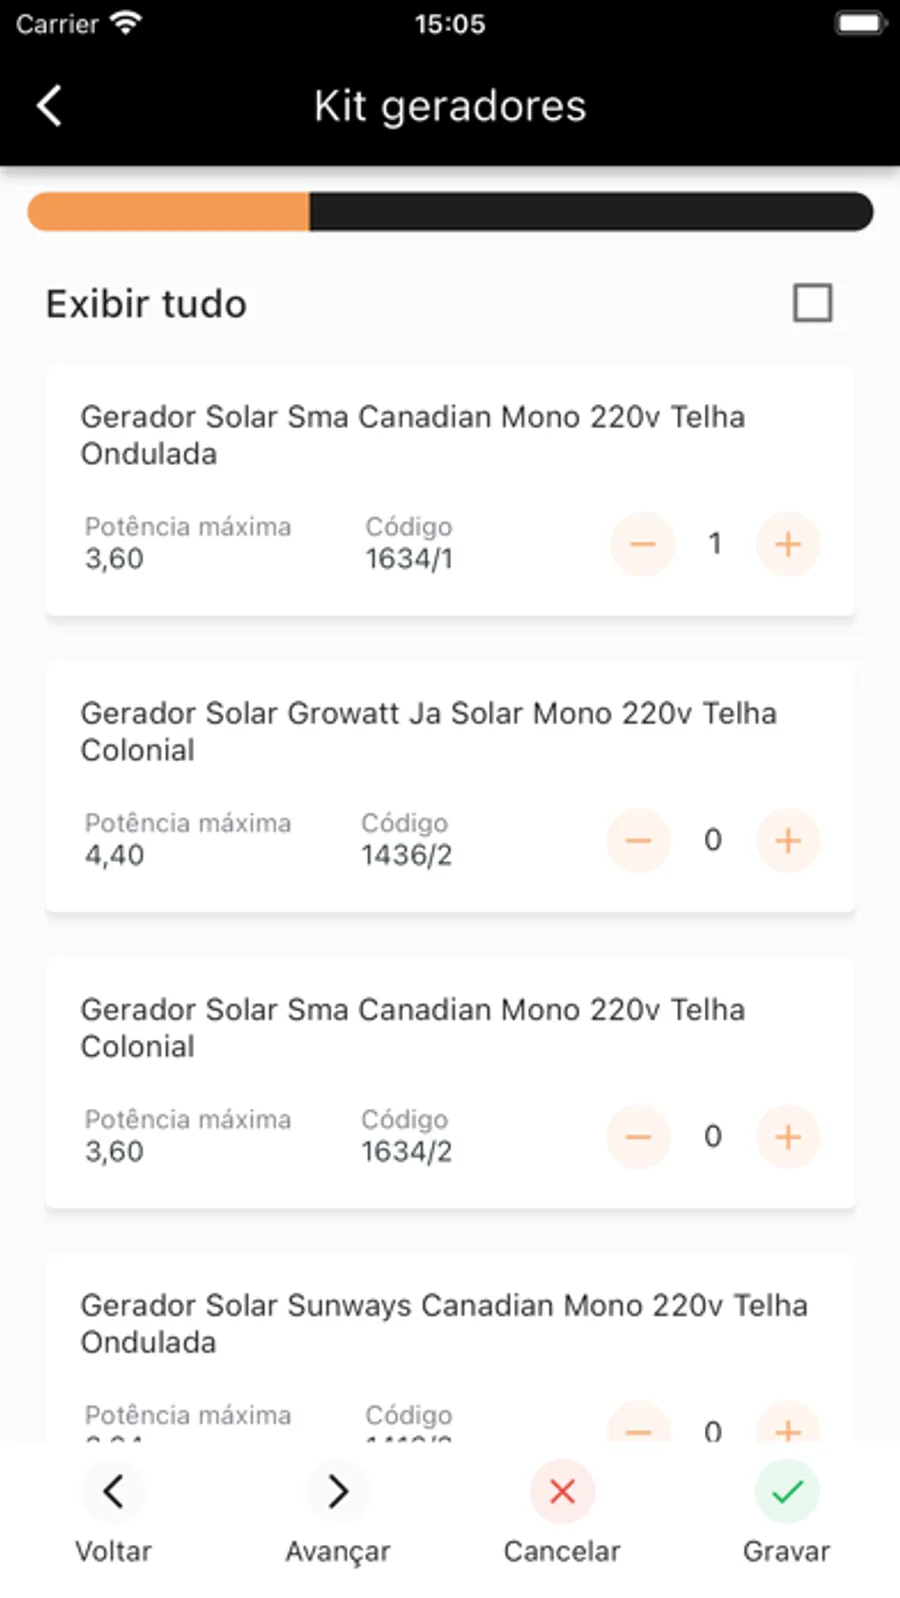The width and height of the screenshot is (900, 1598).
Task: Reduce quantity of generator code 1634/2
Action: point(638,1137)
